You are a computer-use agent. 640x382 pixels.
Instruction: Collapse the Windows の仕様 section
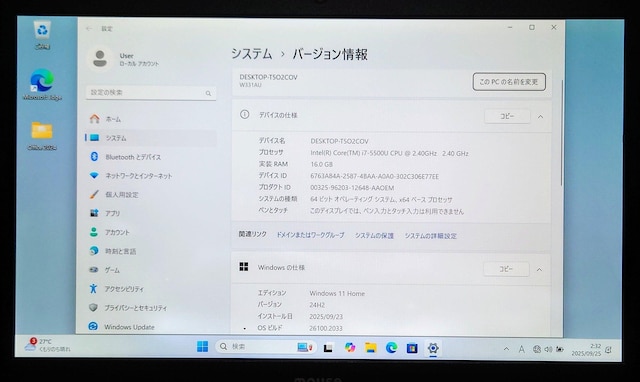click(539, 269)
